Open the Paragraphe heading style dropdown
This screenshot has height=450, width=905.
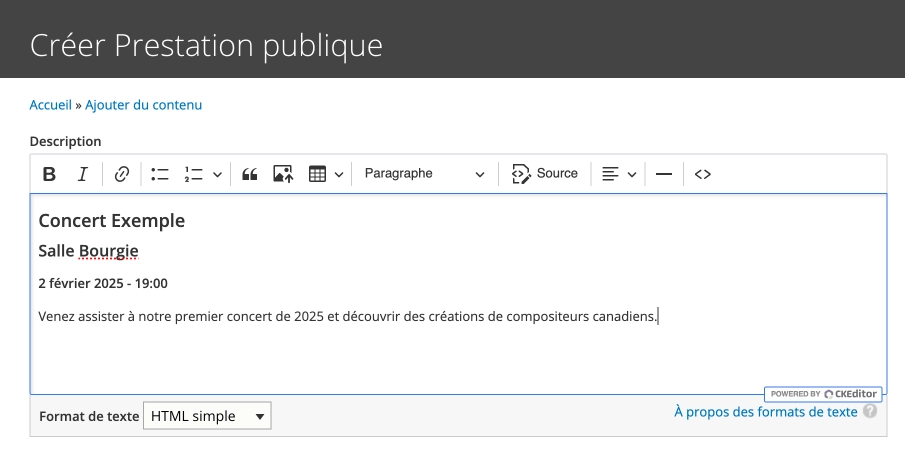click(x=424, y=174)
